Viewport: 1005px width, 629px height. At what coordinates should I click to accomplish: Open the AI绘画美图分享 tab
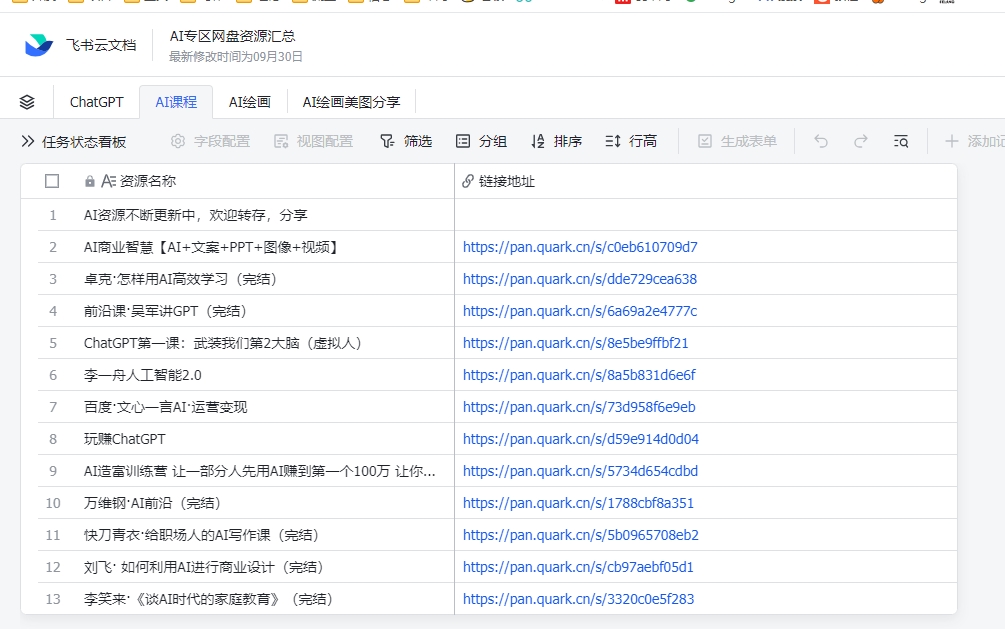(x=351, y=102)
